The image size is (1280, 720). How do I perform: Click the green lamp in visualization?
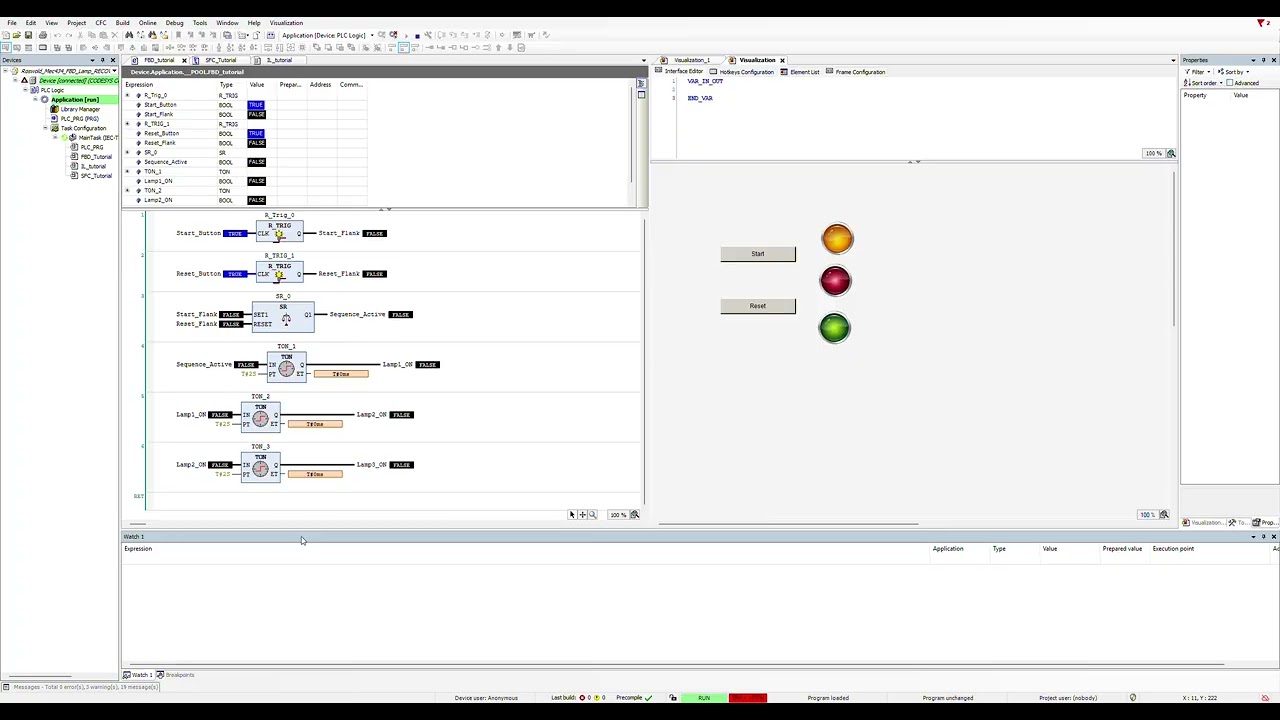click(834, 328)
